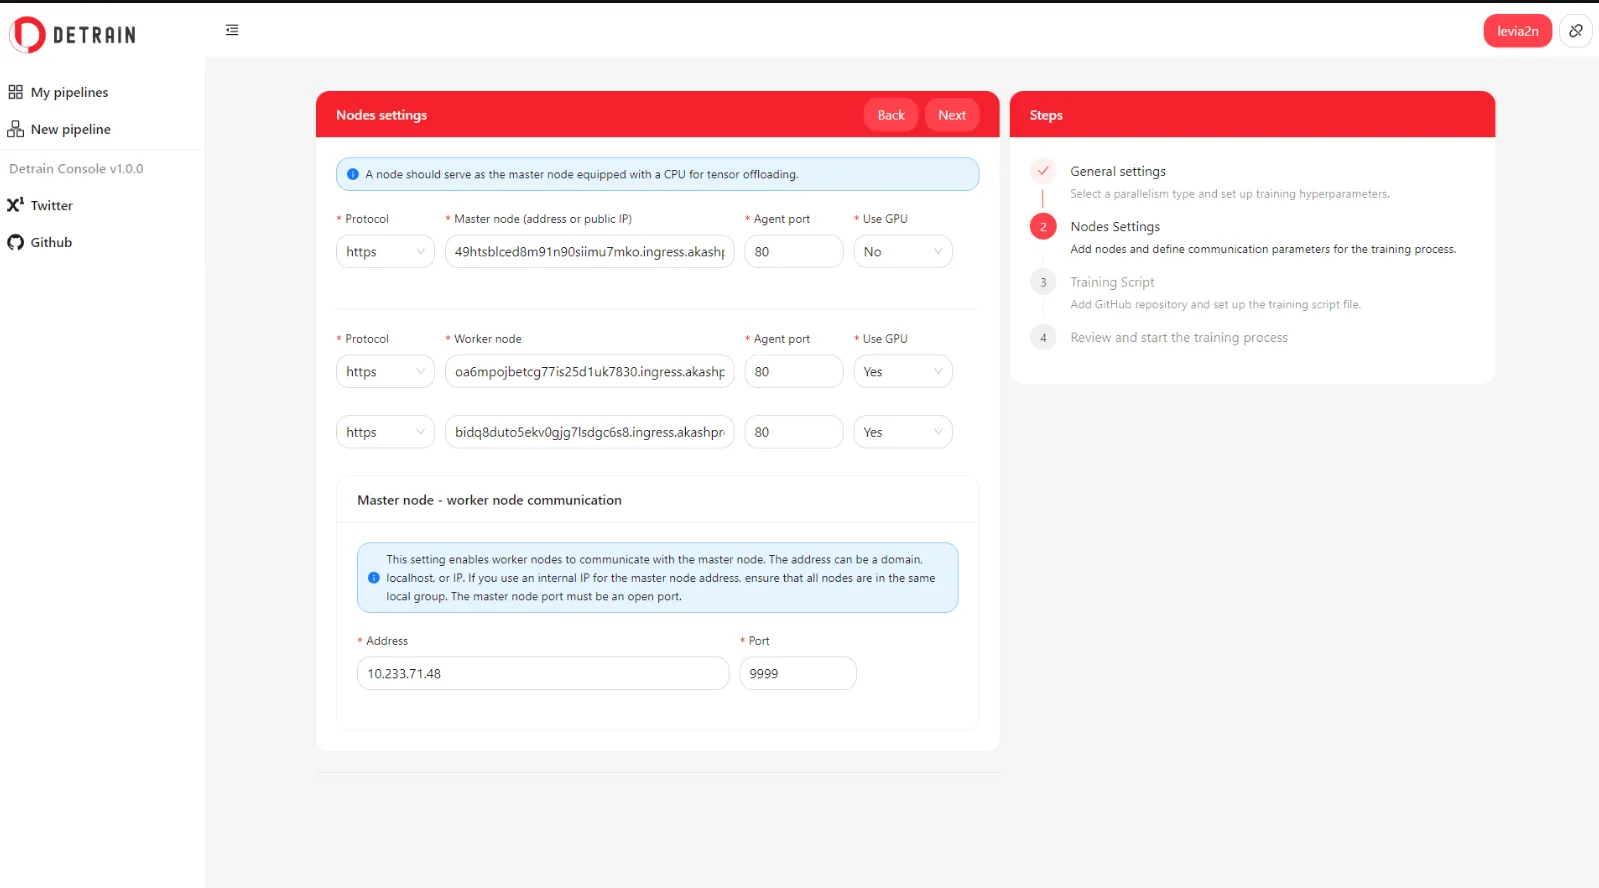Click the My pipelines grid icon

point(15,92)
